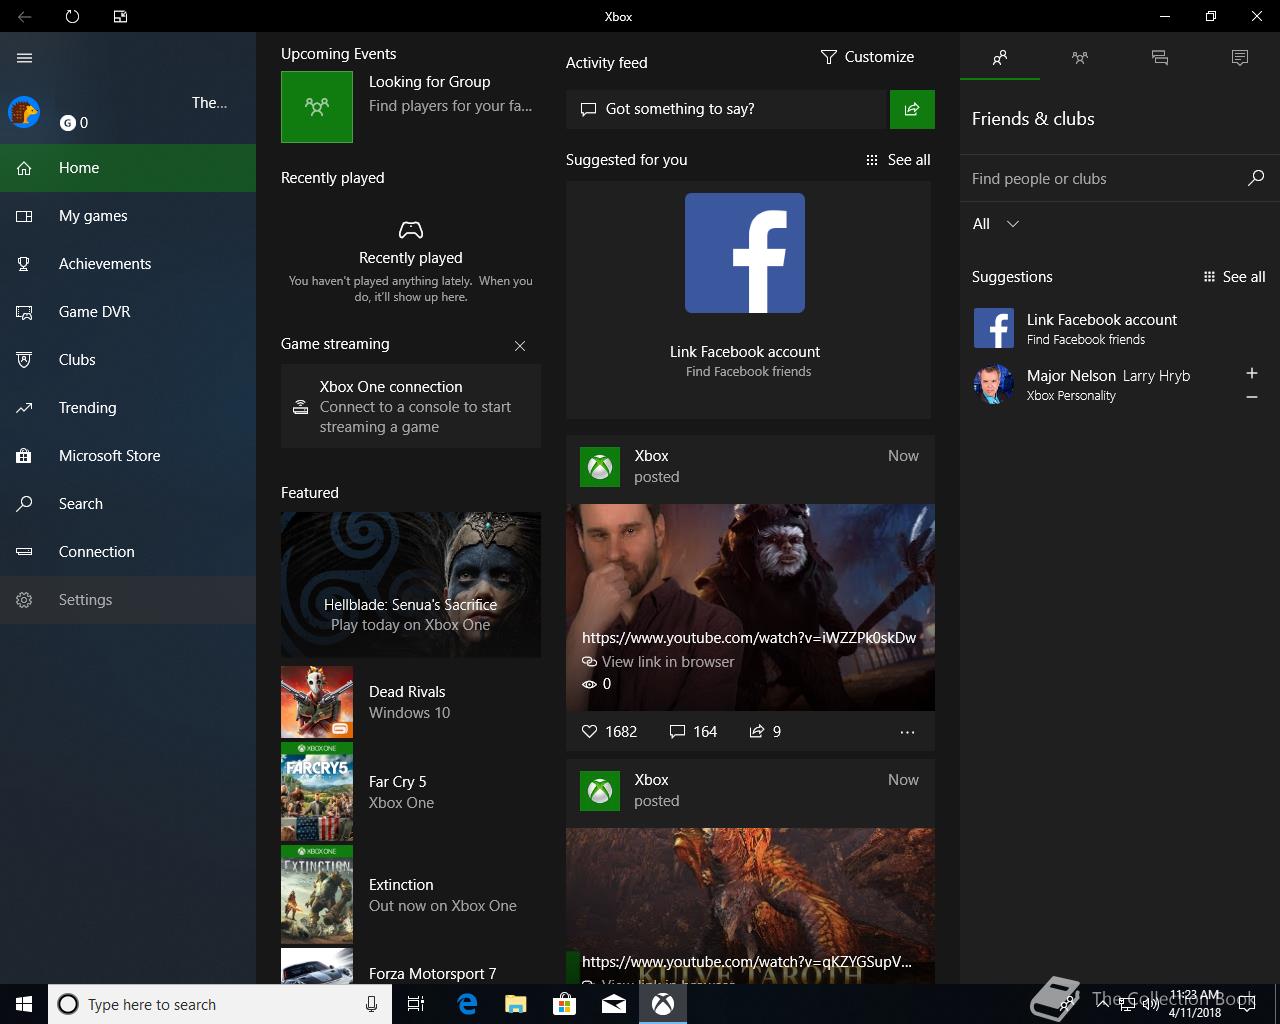Open Microsoft Store taskbar icon

[565, 1004]
